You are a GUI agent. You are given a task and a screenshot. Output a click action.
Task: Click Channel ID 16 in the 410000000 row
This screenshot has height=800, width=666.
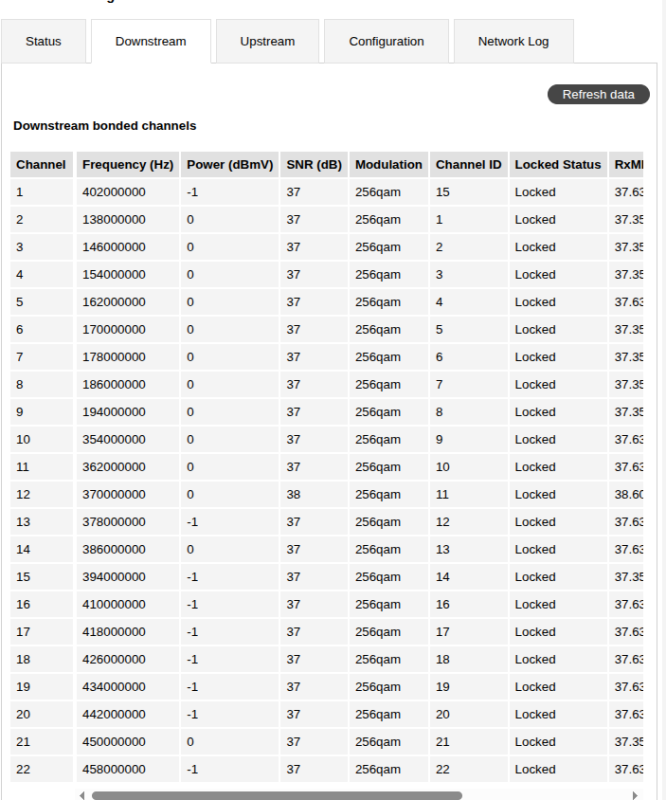click(x=468, y=605)
